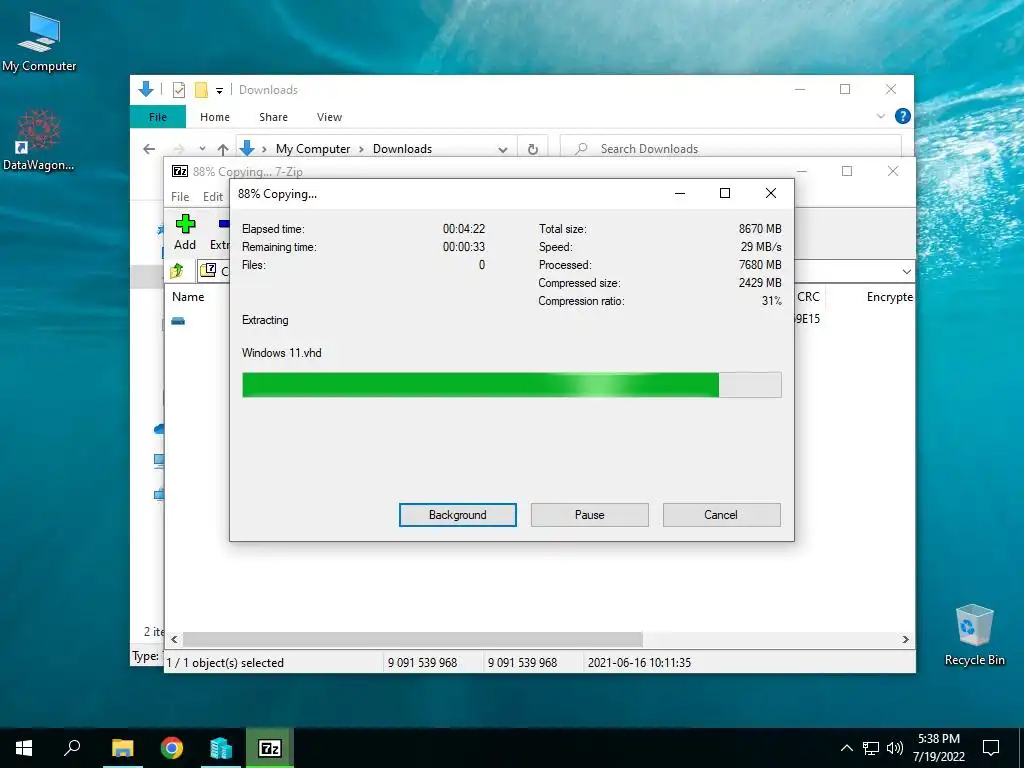1024x768 pixels.
Task: Click the Downloads blue arrow title icon
Action: tap(146, 89)
